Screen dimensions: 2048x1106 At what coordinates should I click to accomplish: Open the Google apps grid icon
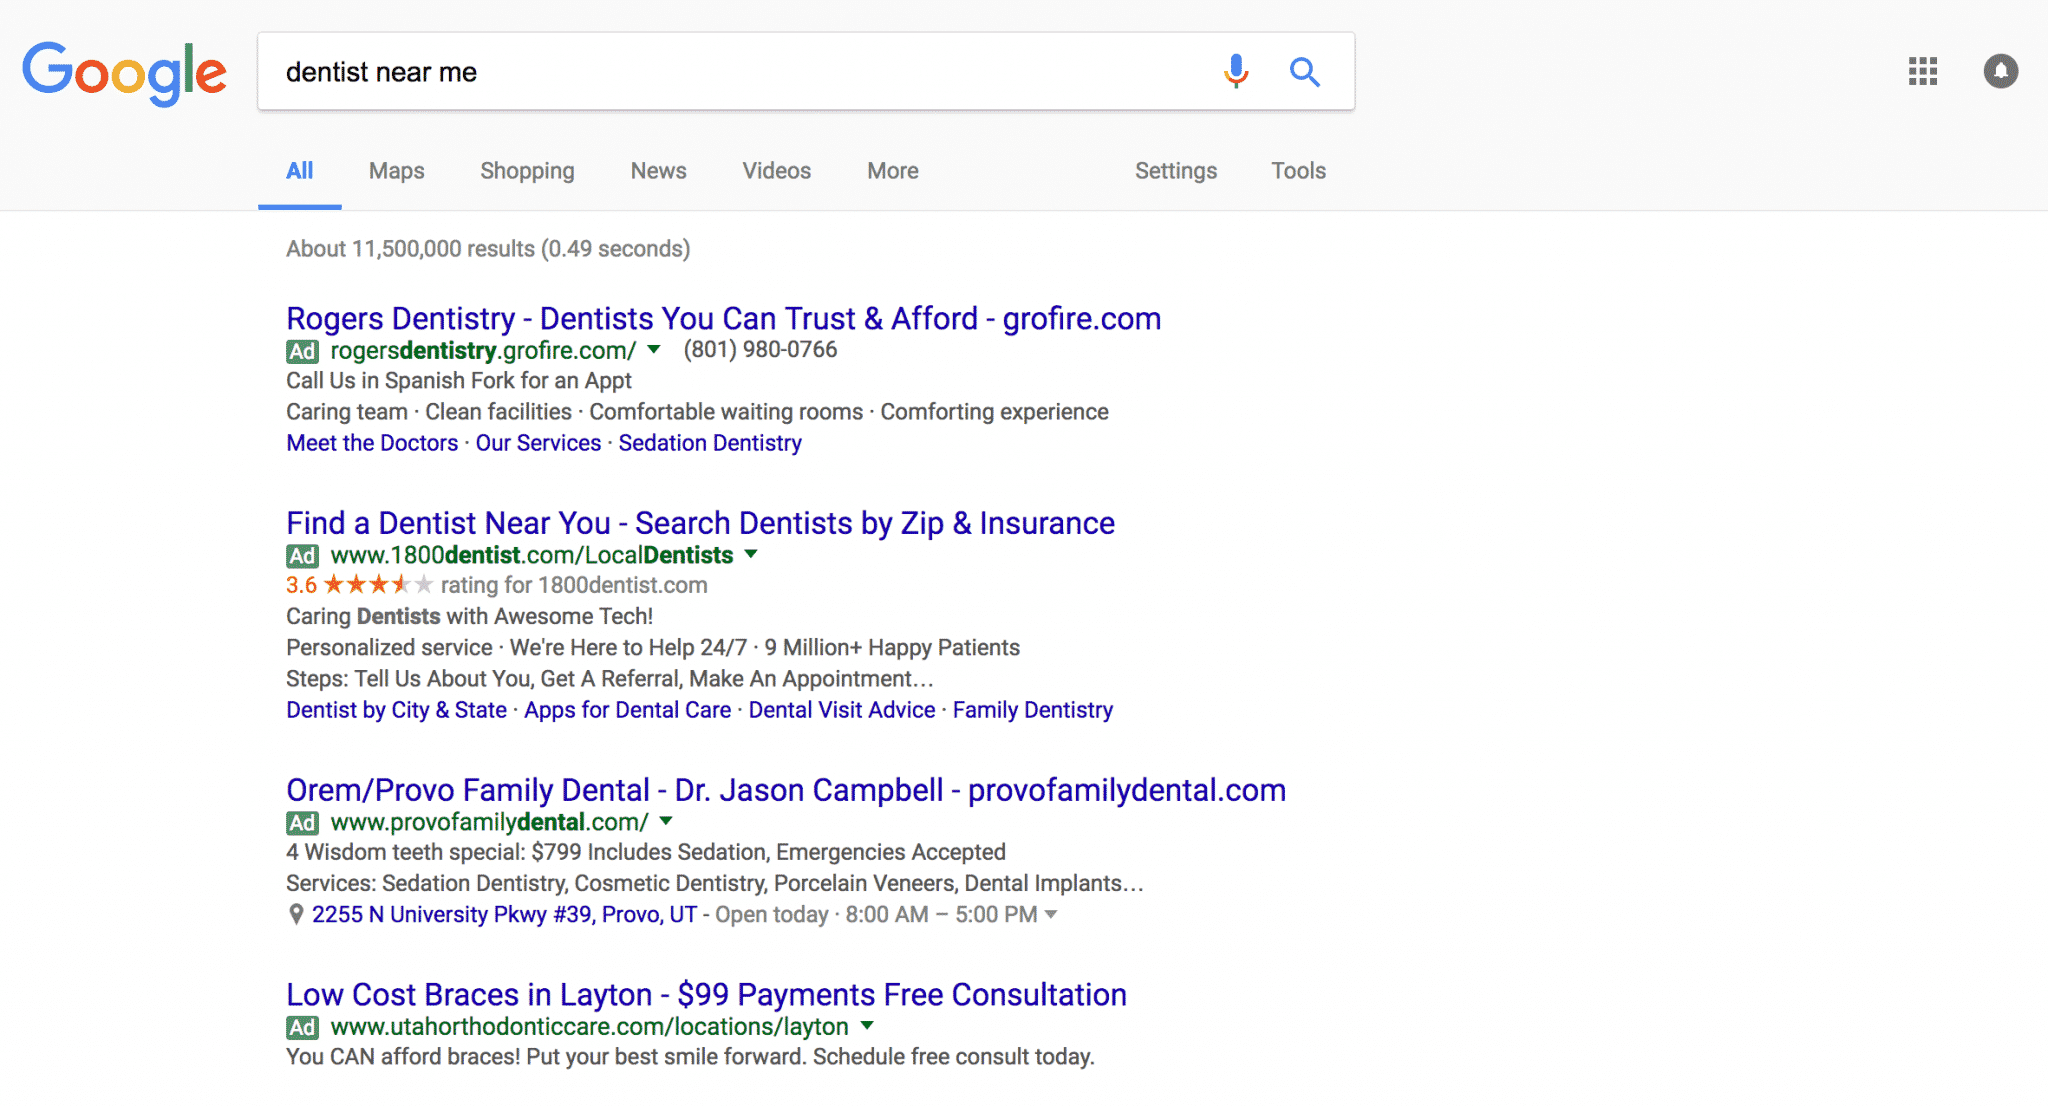pos(1922,71)
